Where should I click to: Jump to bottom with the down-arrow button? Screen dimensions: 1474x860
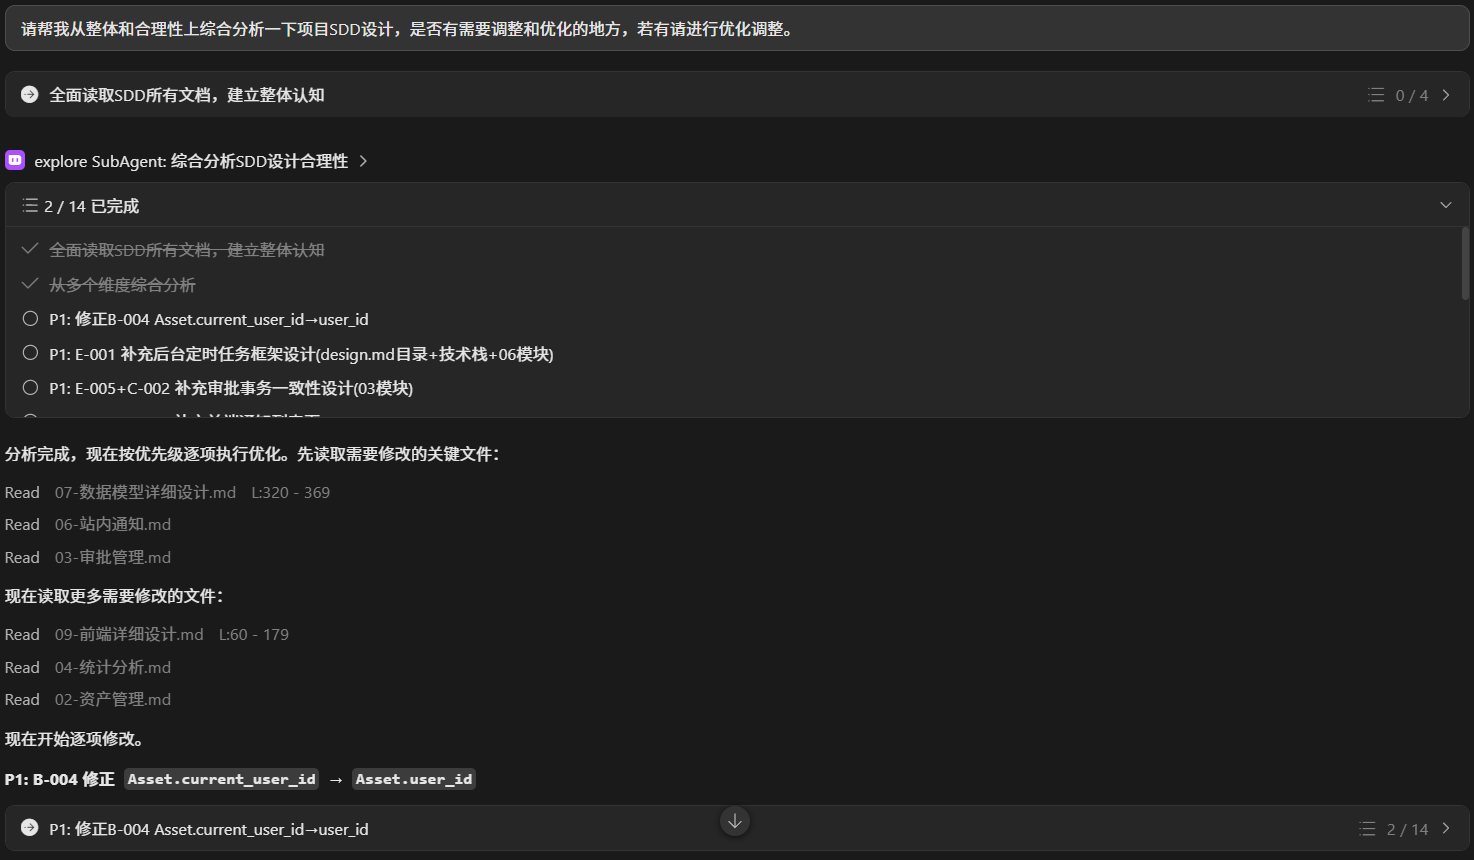735,821
